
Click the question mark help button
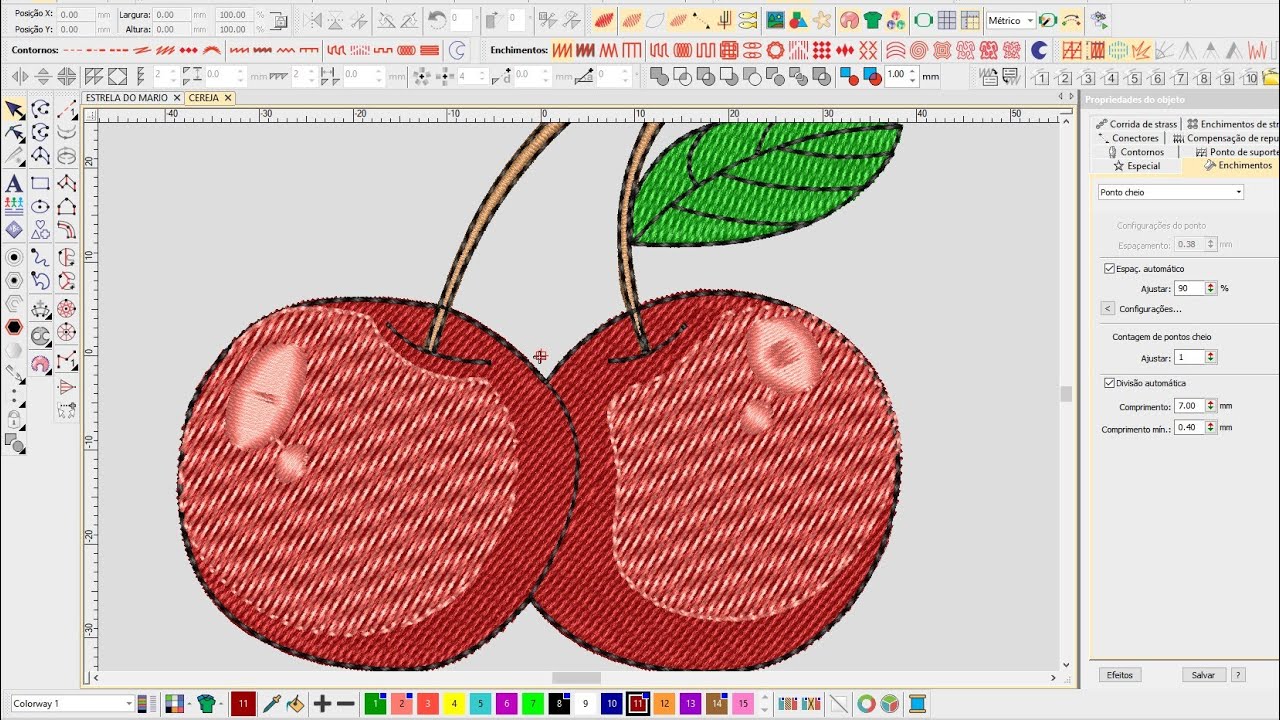click(1238, 675)
